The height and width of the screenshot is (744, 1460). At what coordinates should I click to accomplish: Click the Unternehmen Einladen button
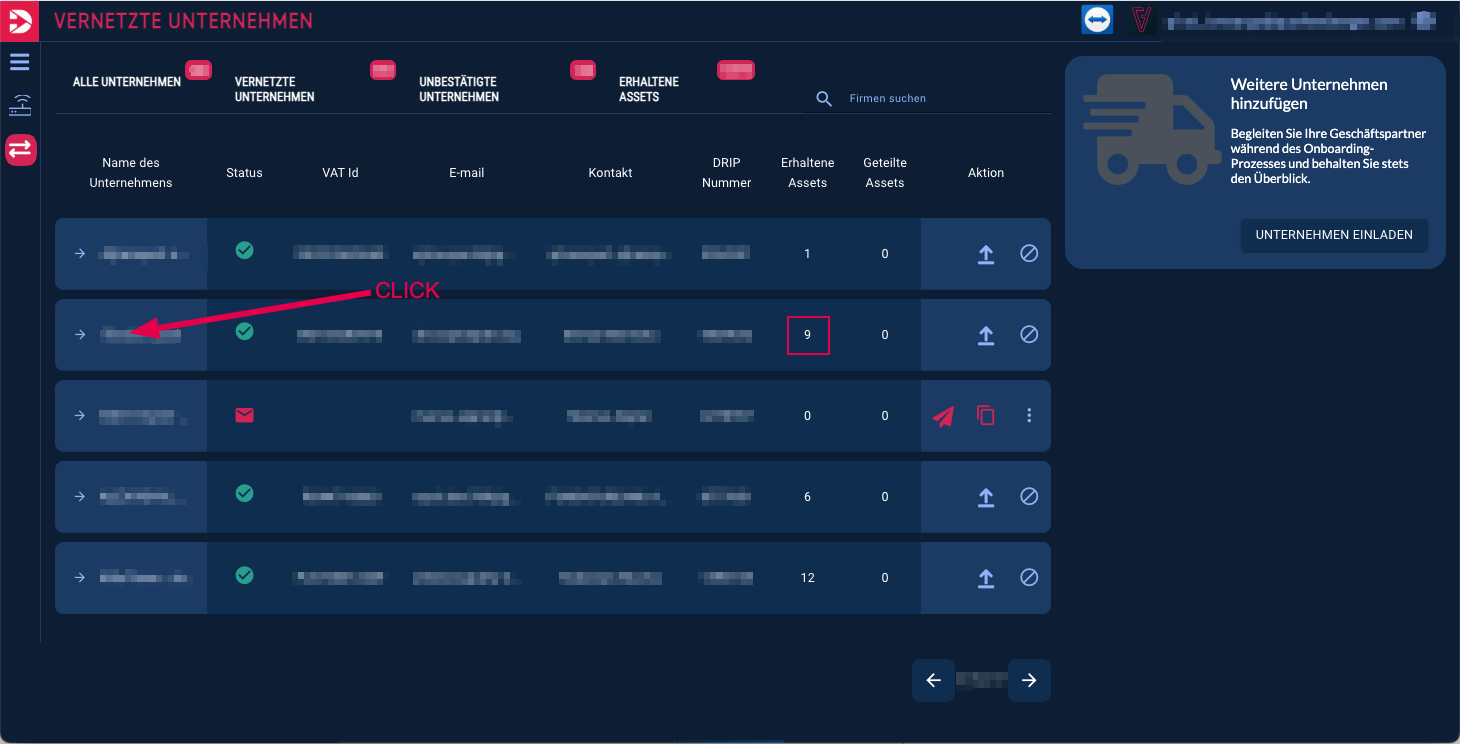(1334, 235)
